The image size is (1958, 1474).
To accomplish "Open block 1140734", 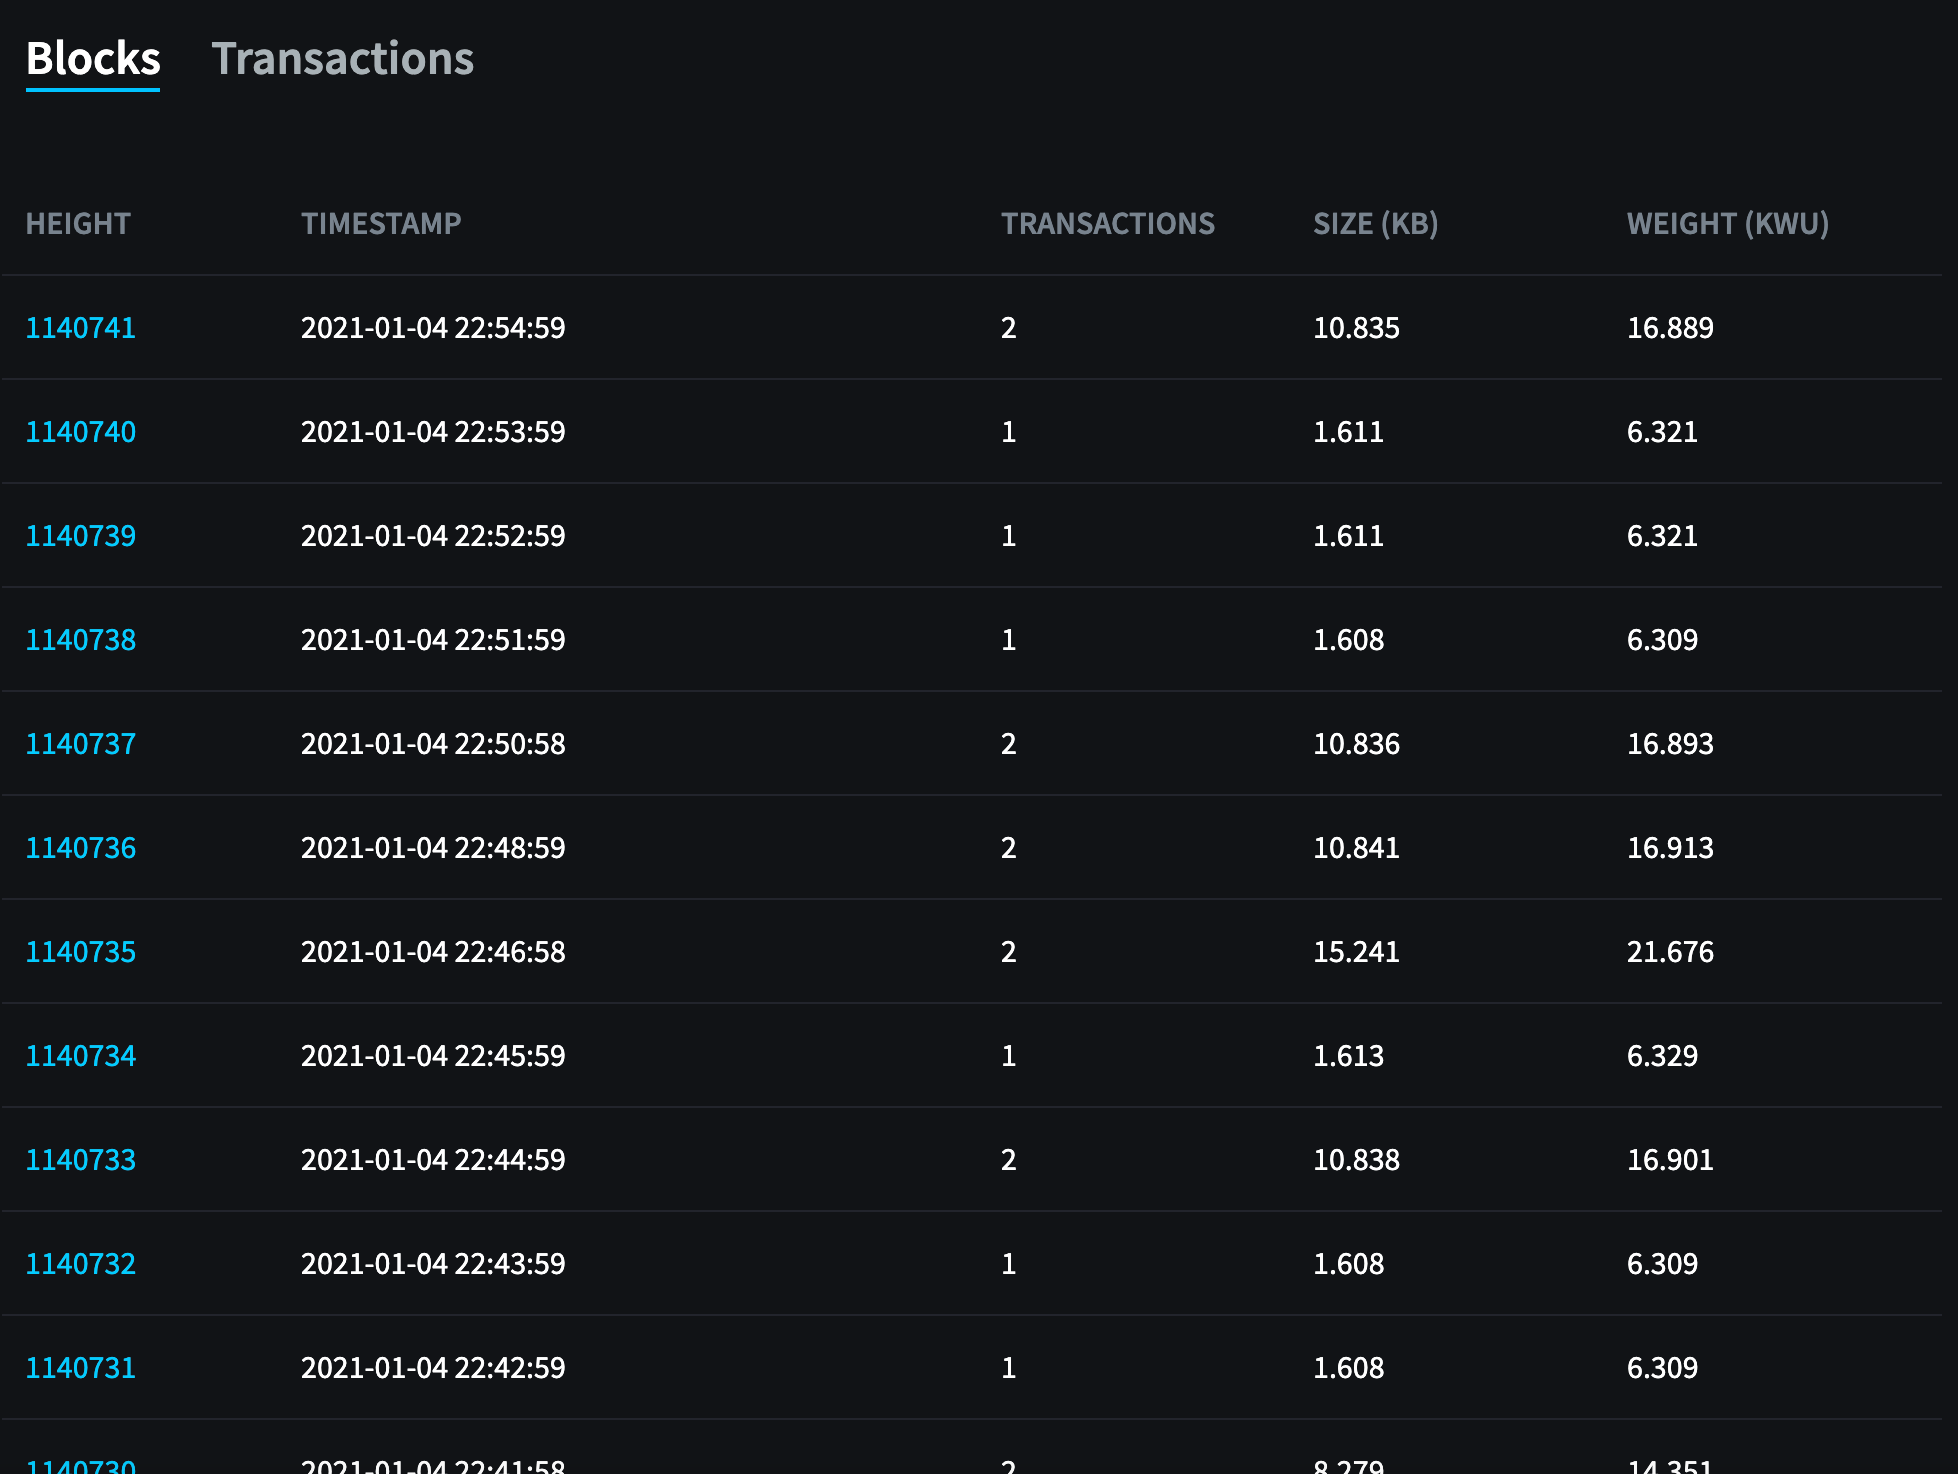I will pos(80,1055).
